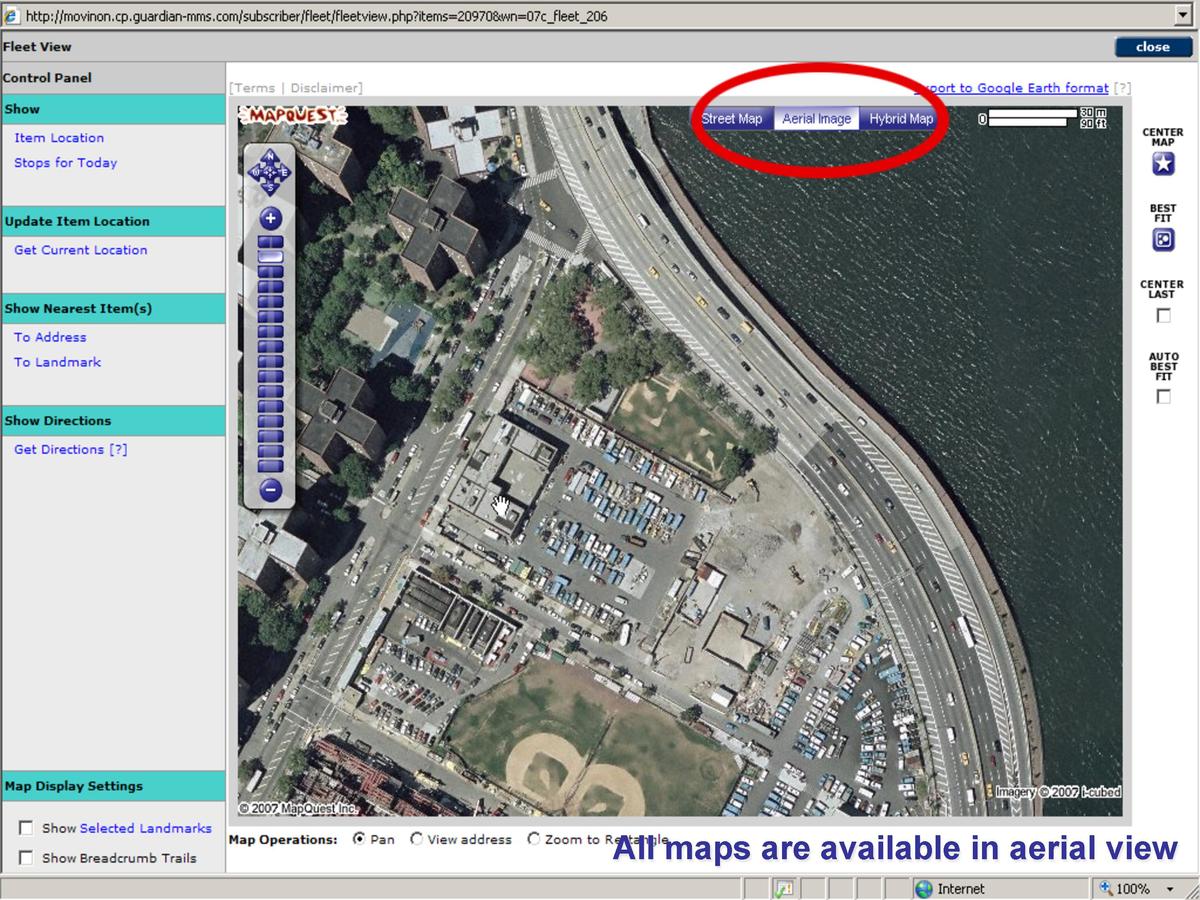Toggle the Auto Best Fit checkbox
This screenshot has width=1200, height=900.
tap(1163, 397)
